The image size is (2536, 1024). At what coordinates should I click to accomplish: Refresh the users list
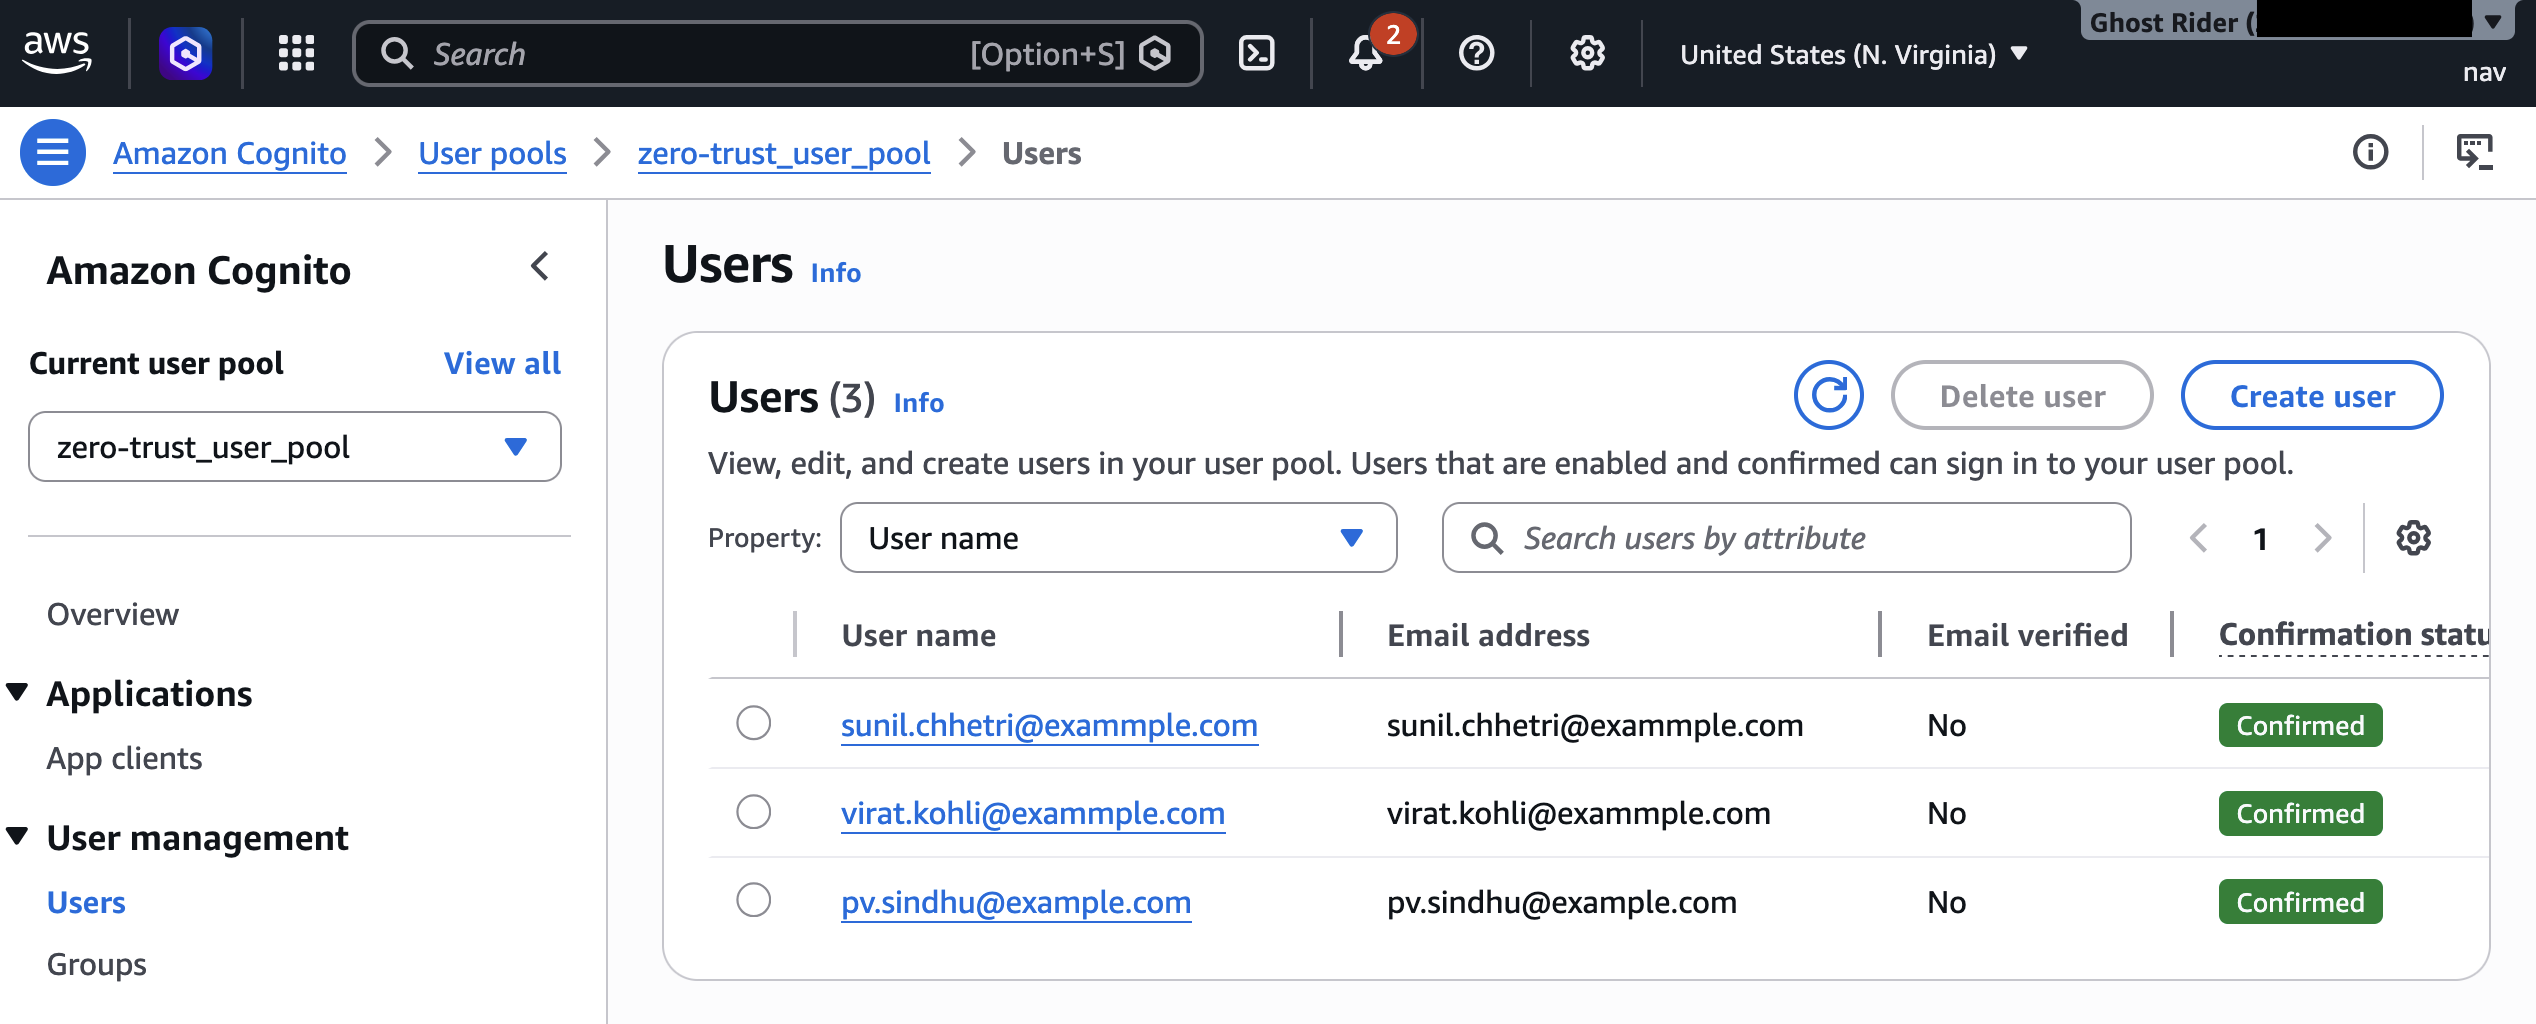[x=1828, y=395]
